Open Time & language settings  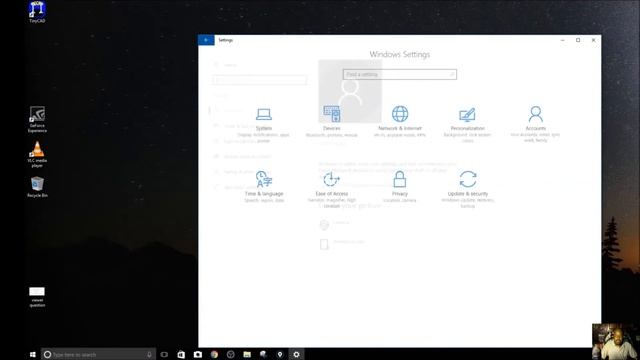tap(264, 187)
